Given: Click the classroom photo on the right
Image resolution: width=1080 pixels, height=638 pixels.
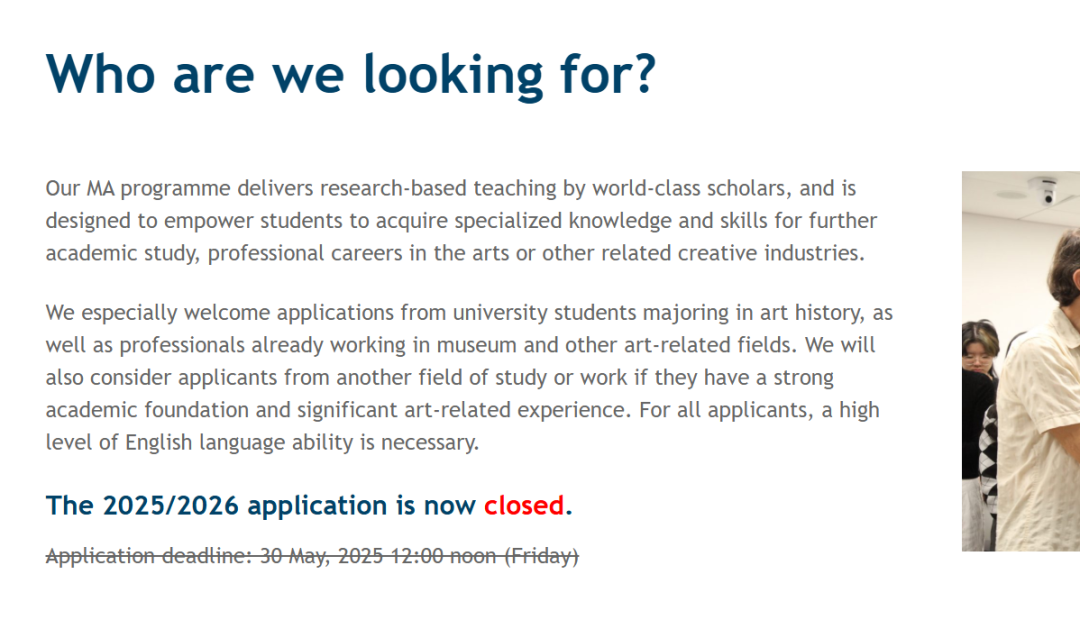Looking at the screenshot, I should pos(1021,361).
